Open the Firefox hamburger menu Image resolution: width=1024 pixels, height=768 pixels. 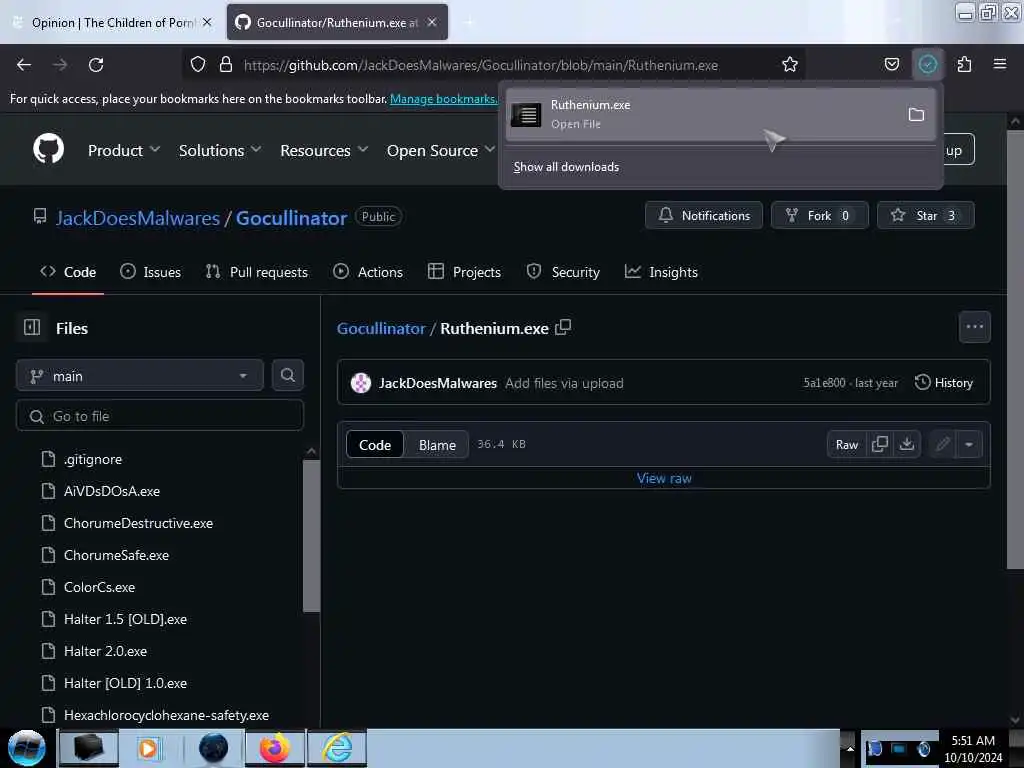point(999,64)
